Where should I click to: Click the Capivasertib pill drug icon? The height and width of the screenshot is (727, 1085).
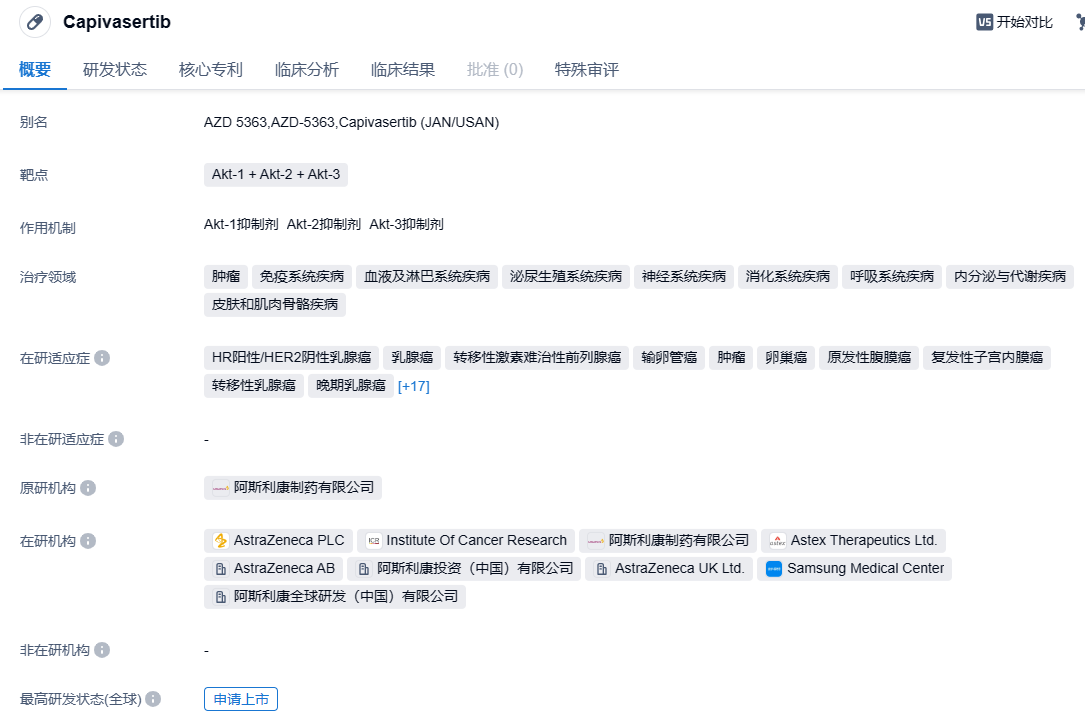pyautogui.click(x=35, y=22)
